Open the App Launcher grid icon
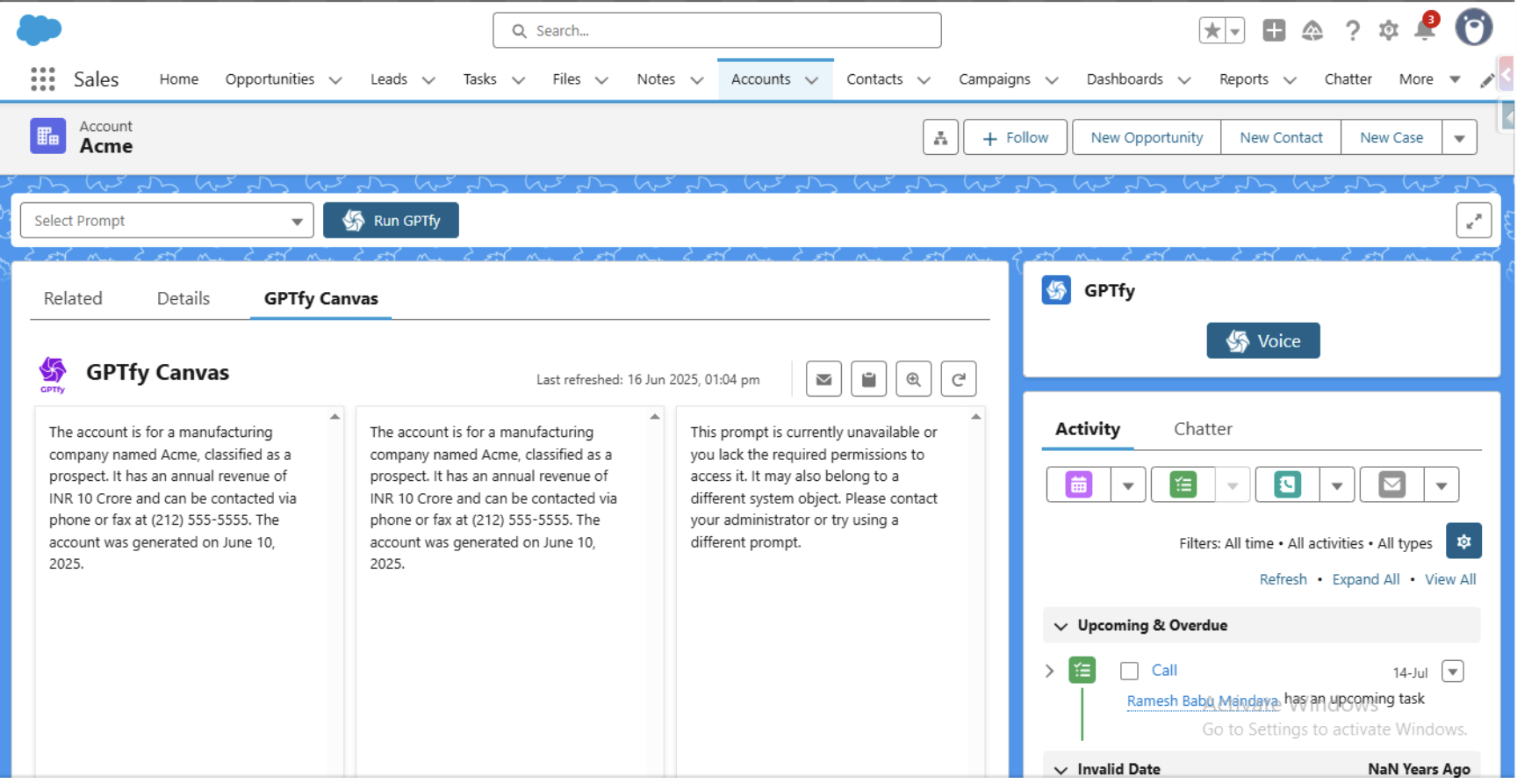 coord(42,79)
